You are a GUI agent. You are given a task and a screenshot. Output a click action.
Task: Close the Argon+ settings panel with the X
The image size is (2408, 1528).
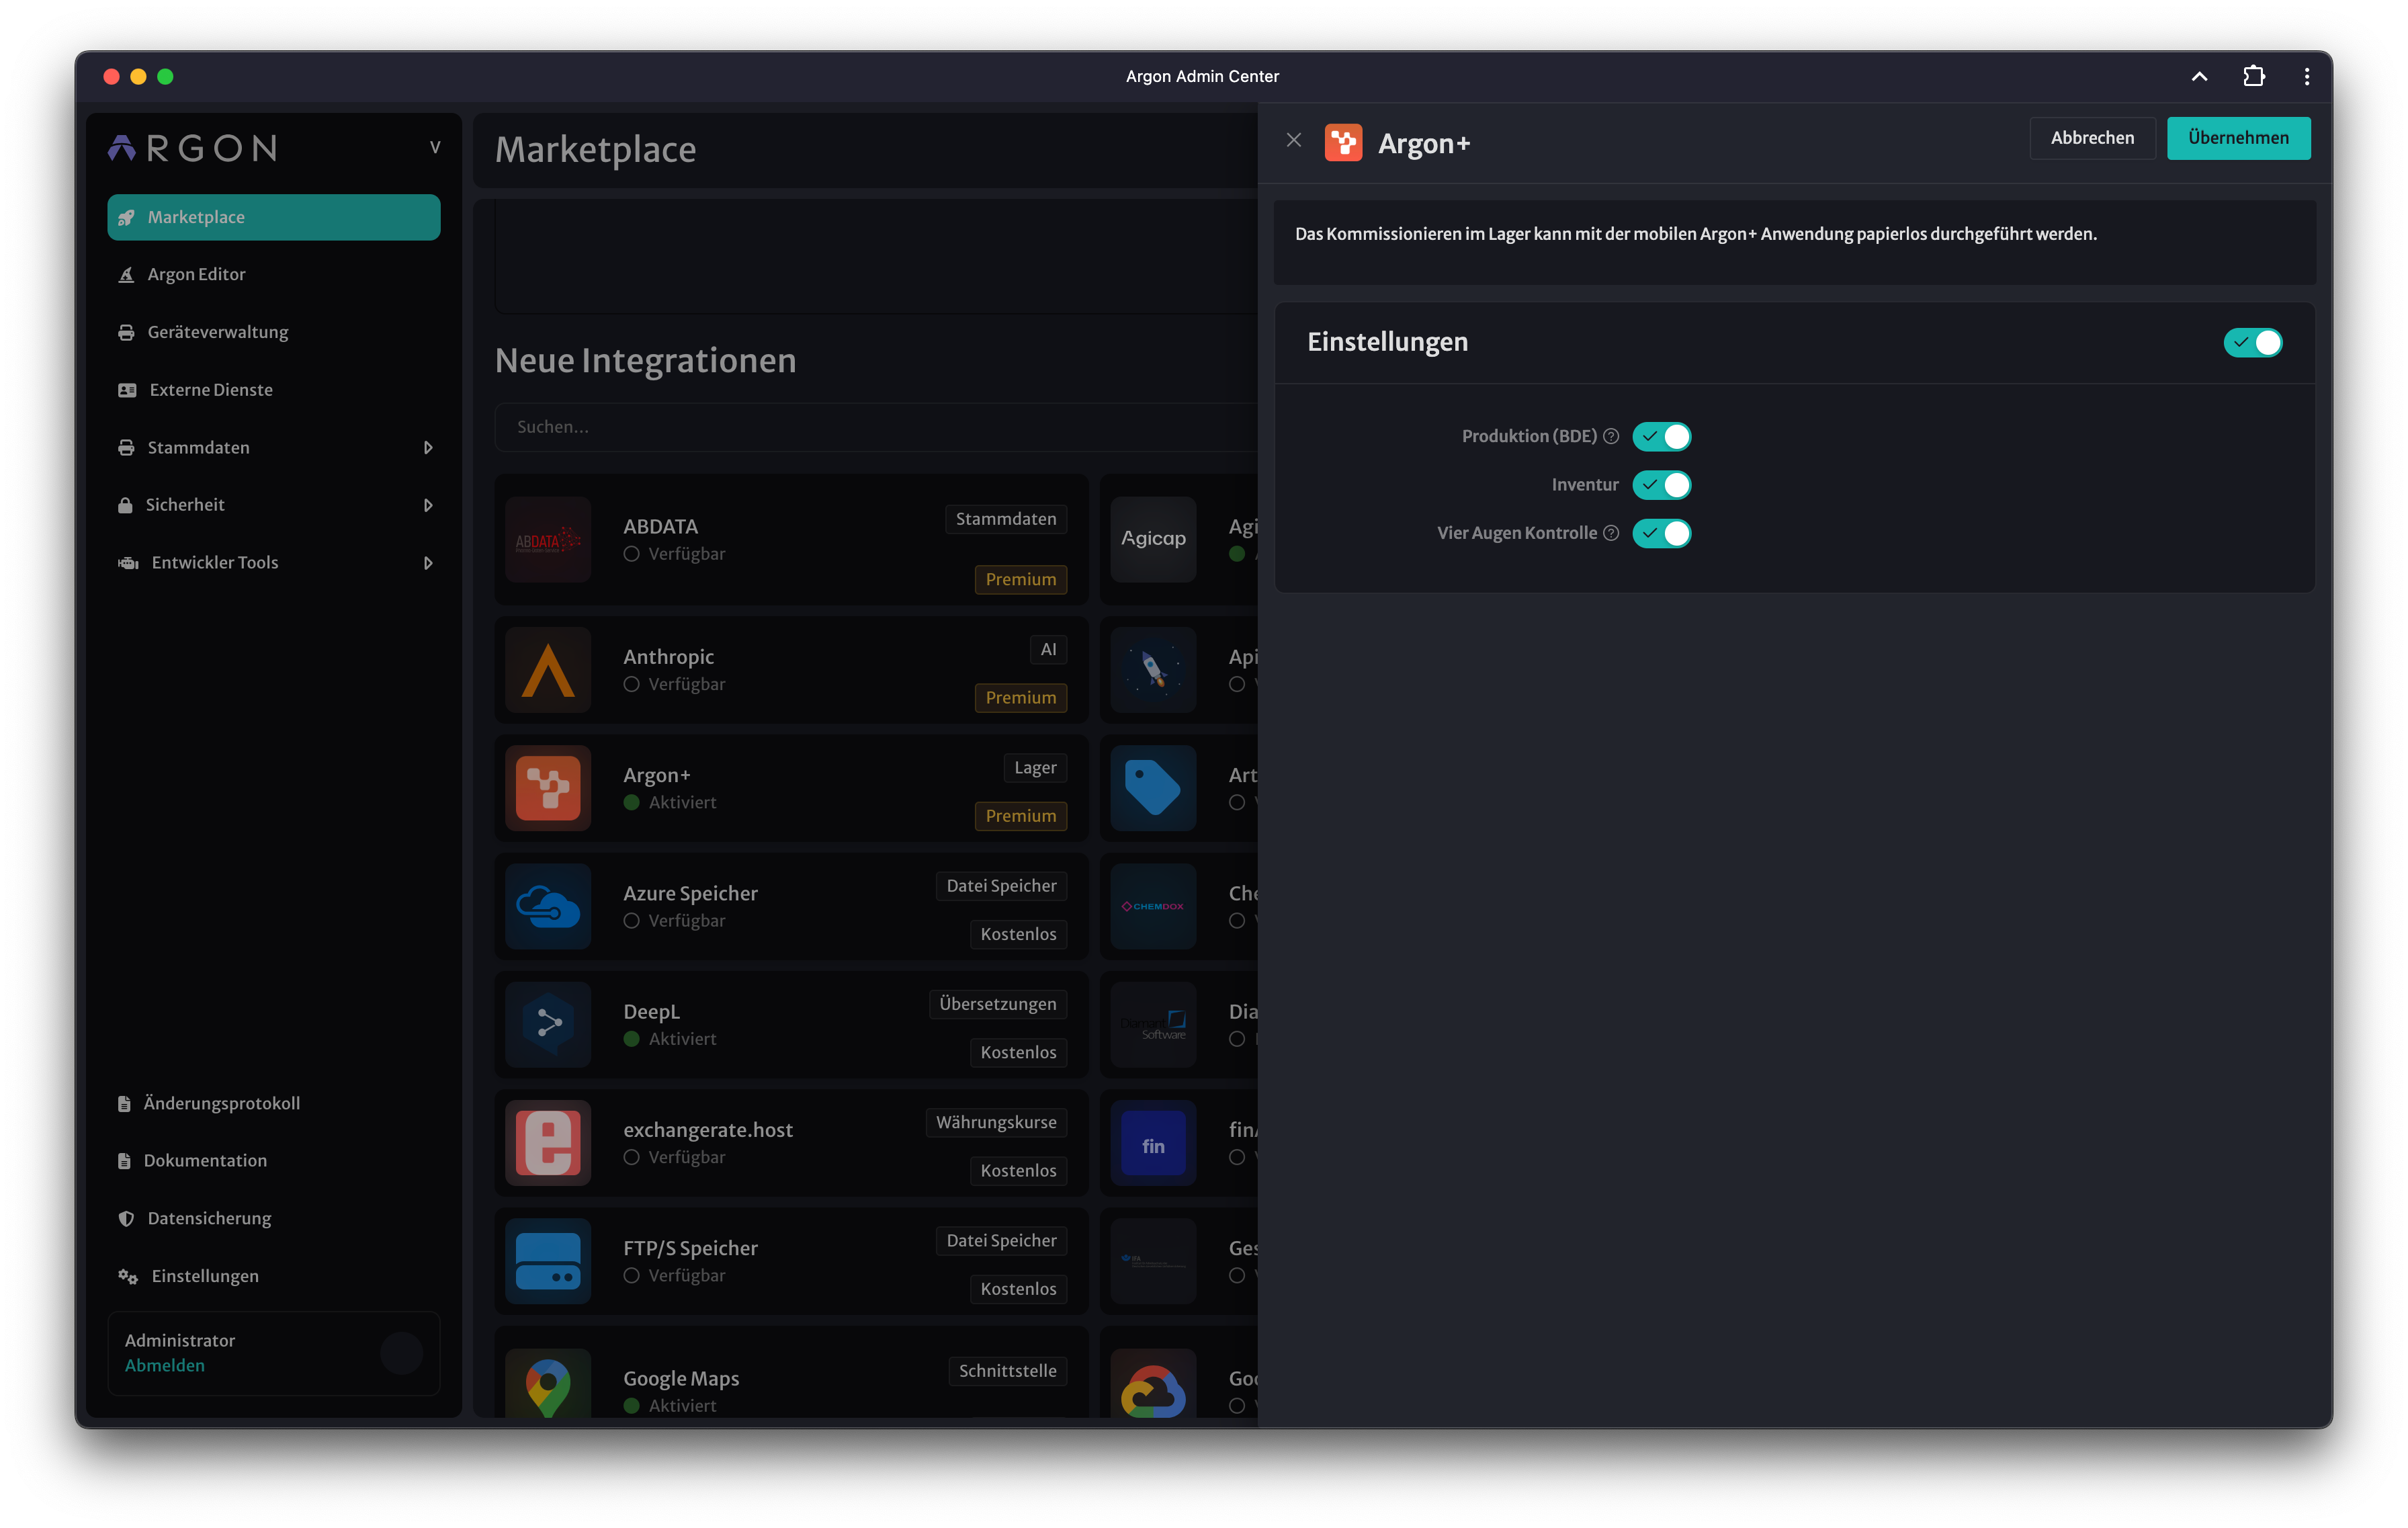pos(1293,140)
